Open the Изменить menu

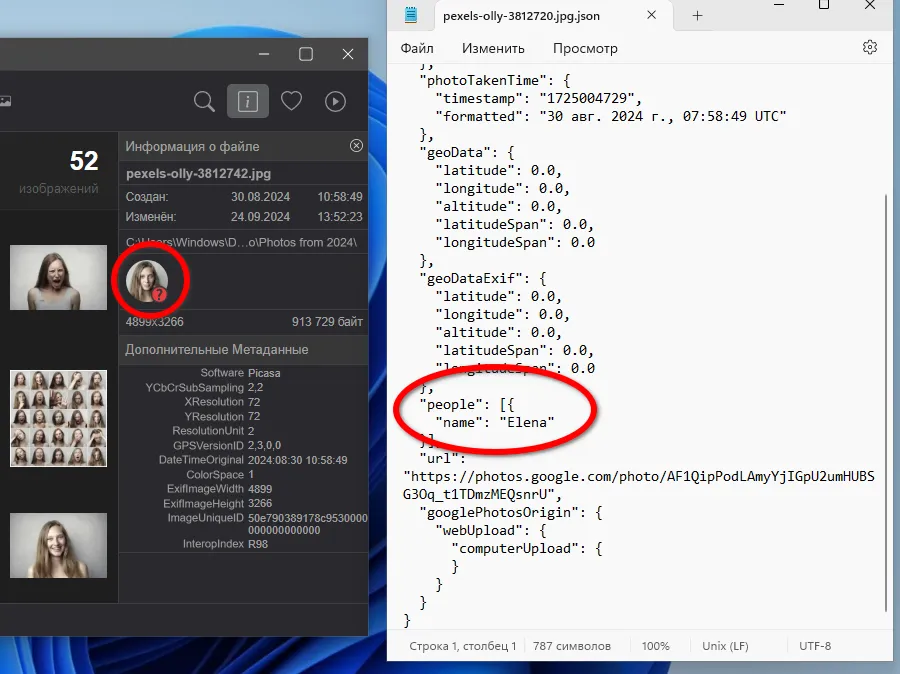[x=493, y=48]
